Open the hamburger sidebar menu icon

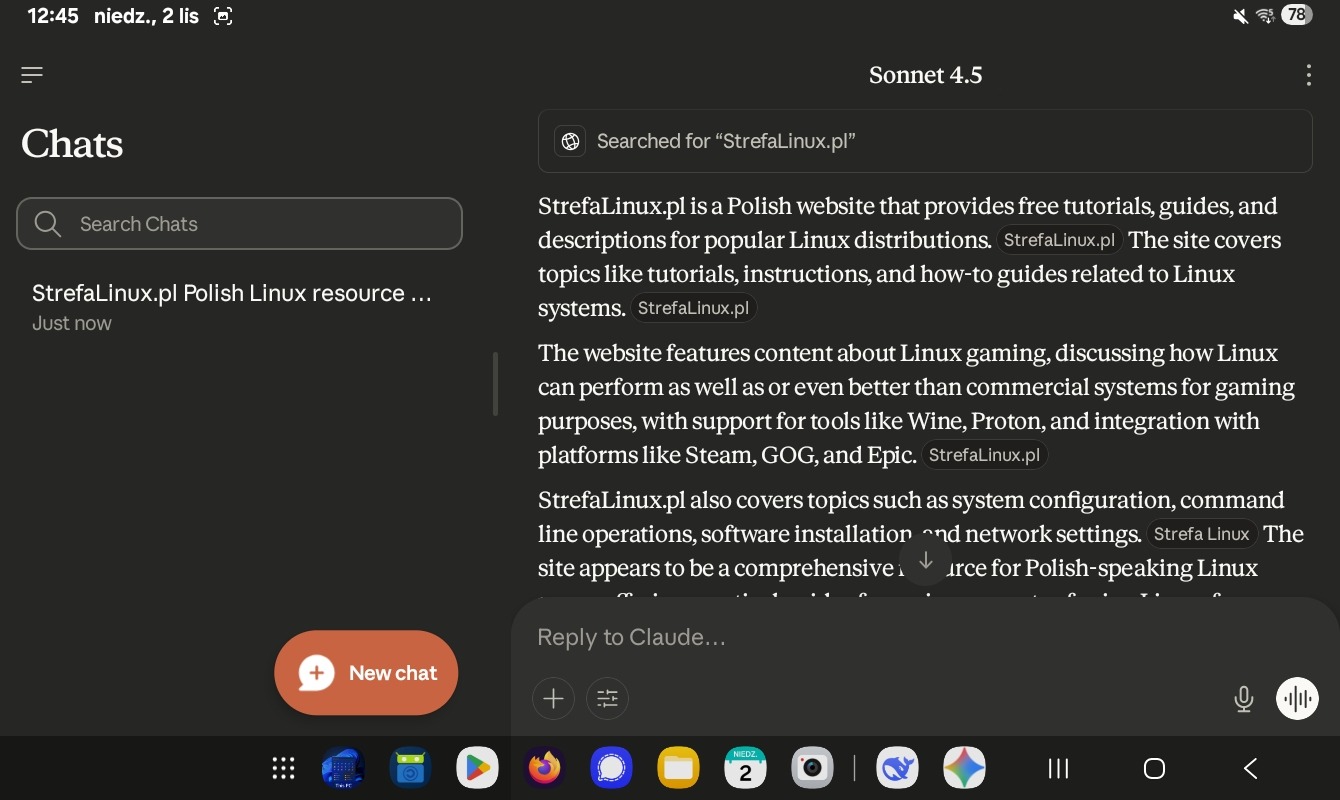[32, 75]
